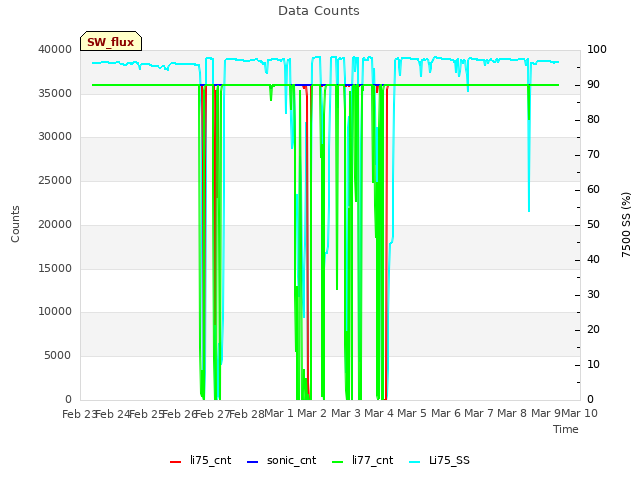Click the 50 tick on the SS axis
This screenshot has height=480, width=640.
coord(593,224)
